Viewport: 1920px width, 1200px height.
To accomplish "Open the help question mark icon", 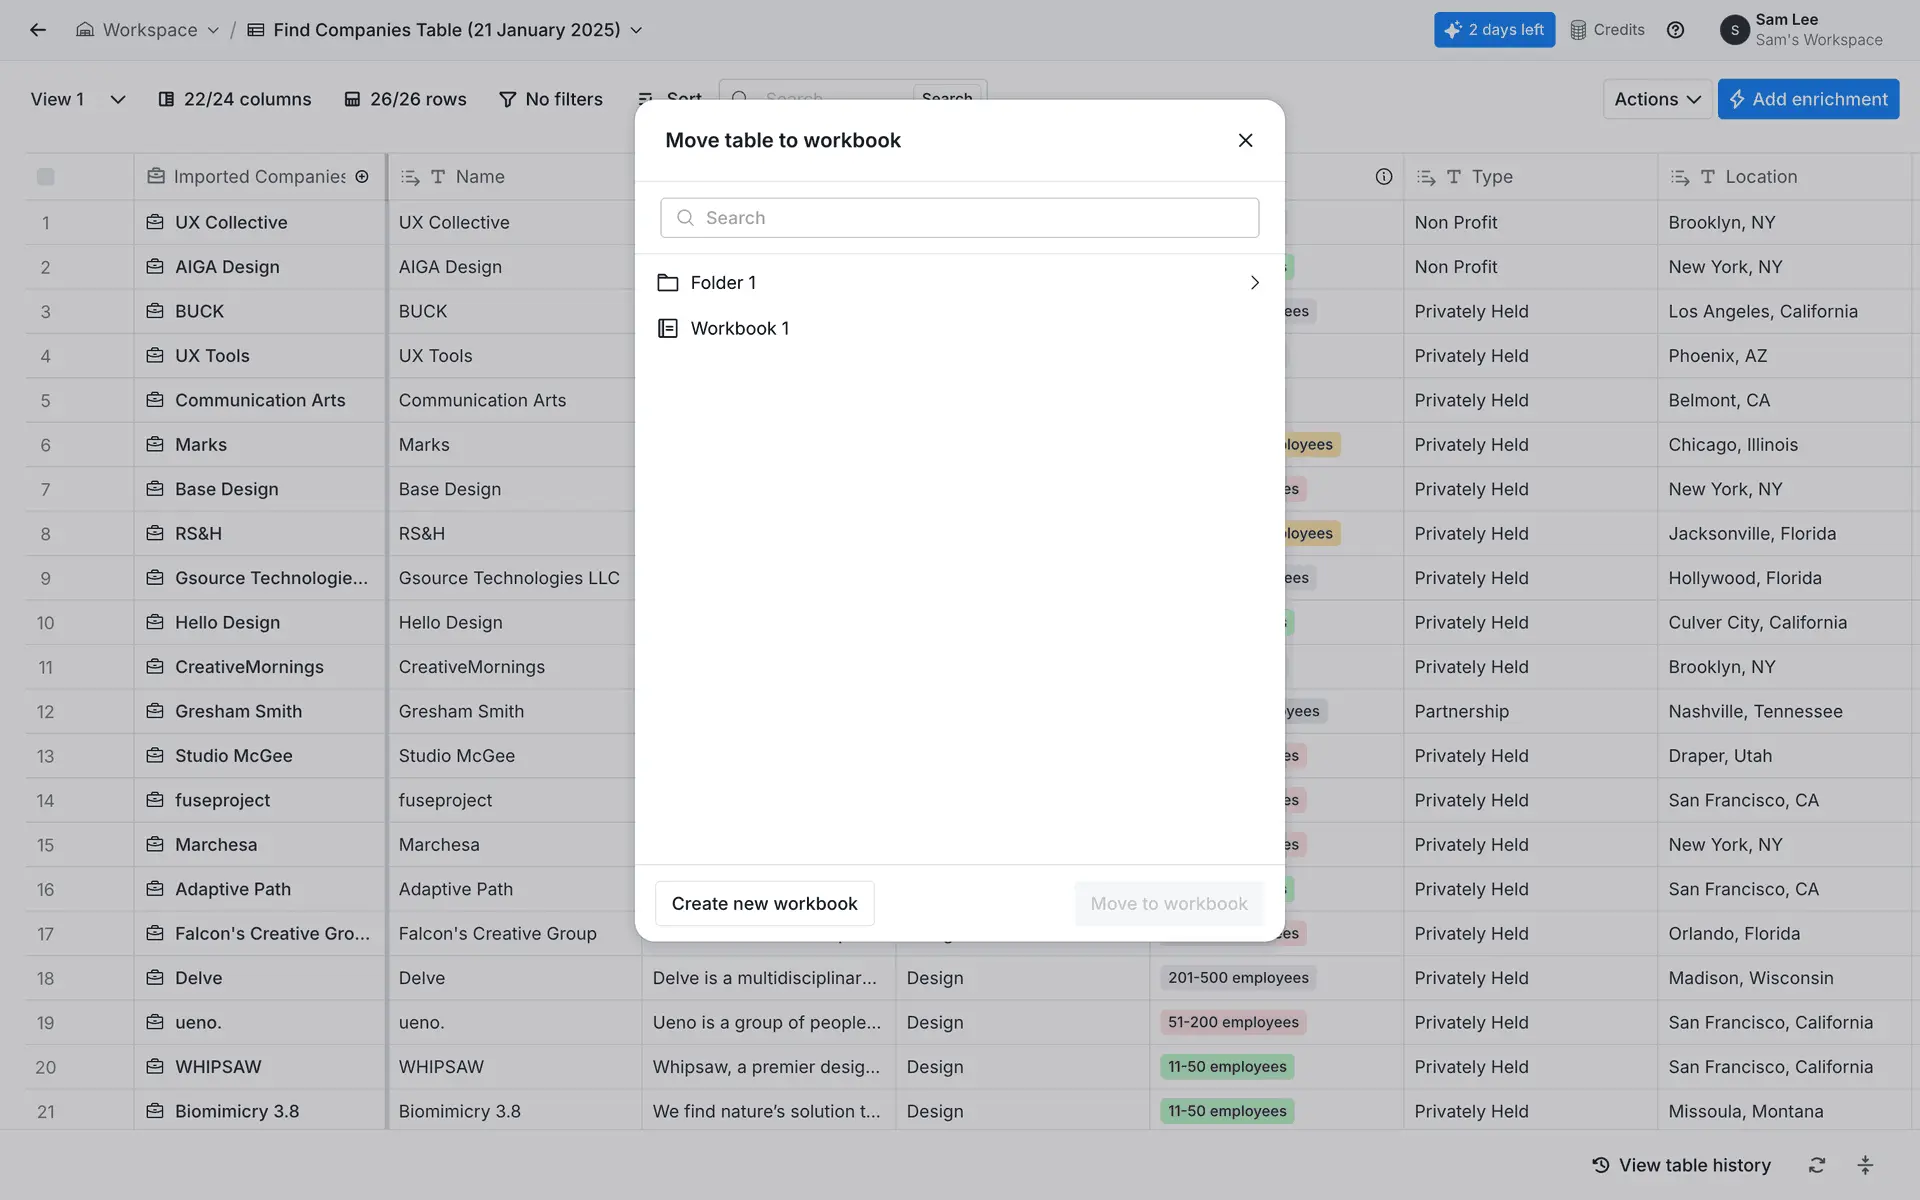I will coord(1676,30).
